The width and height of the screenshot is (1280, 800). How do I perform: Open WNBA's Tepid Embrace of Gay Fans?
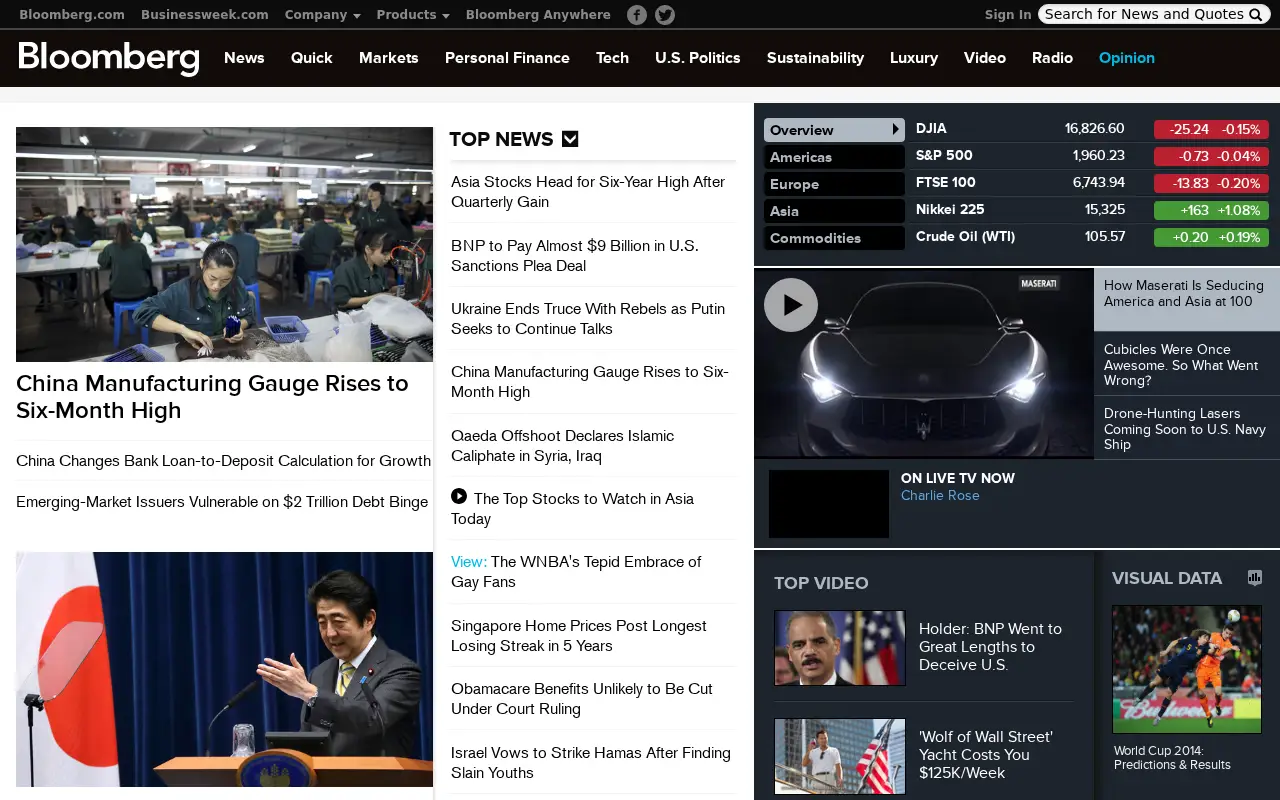pos(576,572)
